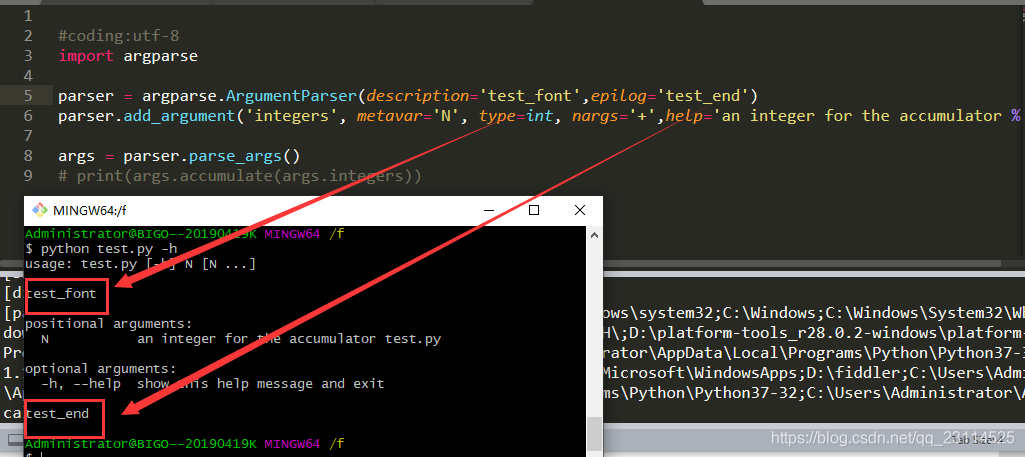The height and width of the screenshot is (457, 1025).
Task: Click the Git Bash icon in MINGW64 title bar
Action: (x=40, y=211)
